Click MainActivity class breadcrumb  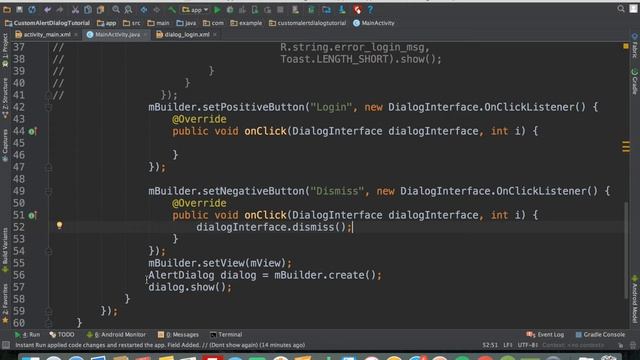(x=374, y=23)
